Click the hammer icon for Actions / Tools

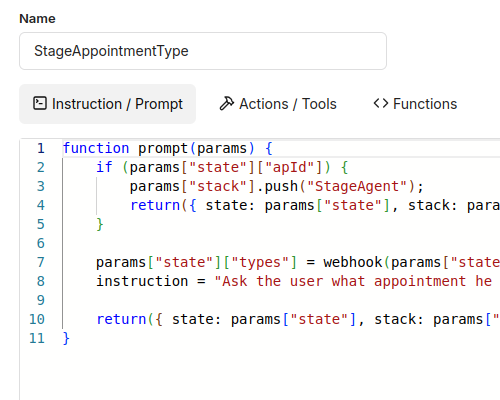point(227,103)
